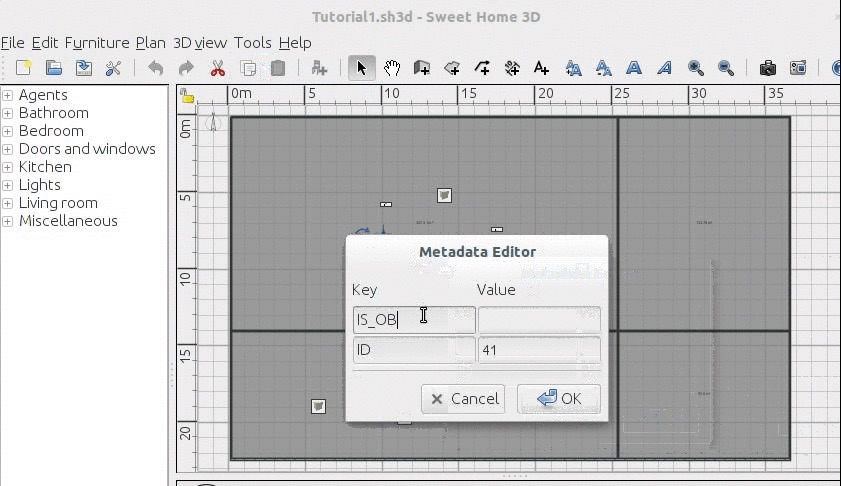841x486 pixels.
Task: Open a home file
Action: (x=54, y=68)
